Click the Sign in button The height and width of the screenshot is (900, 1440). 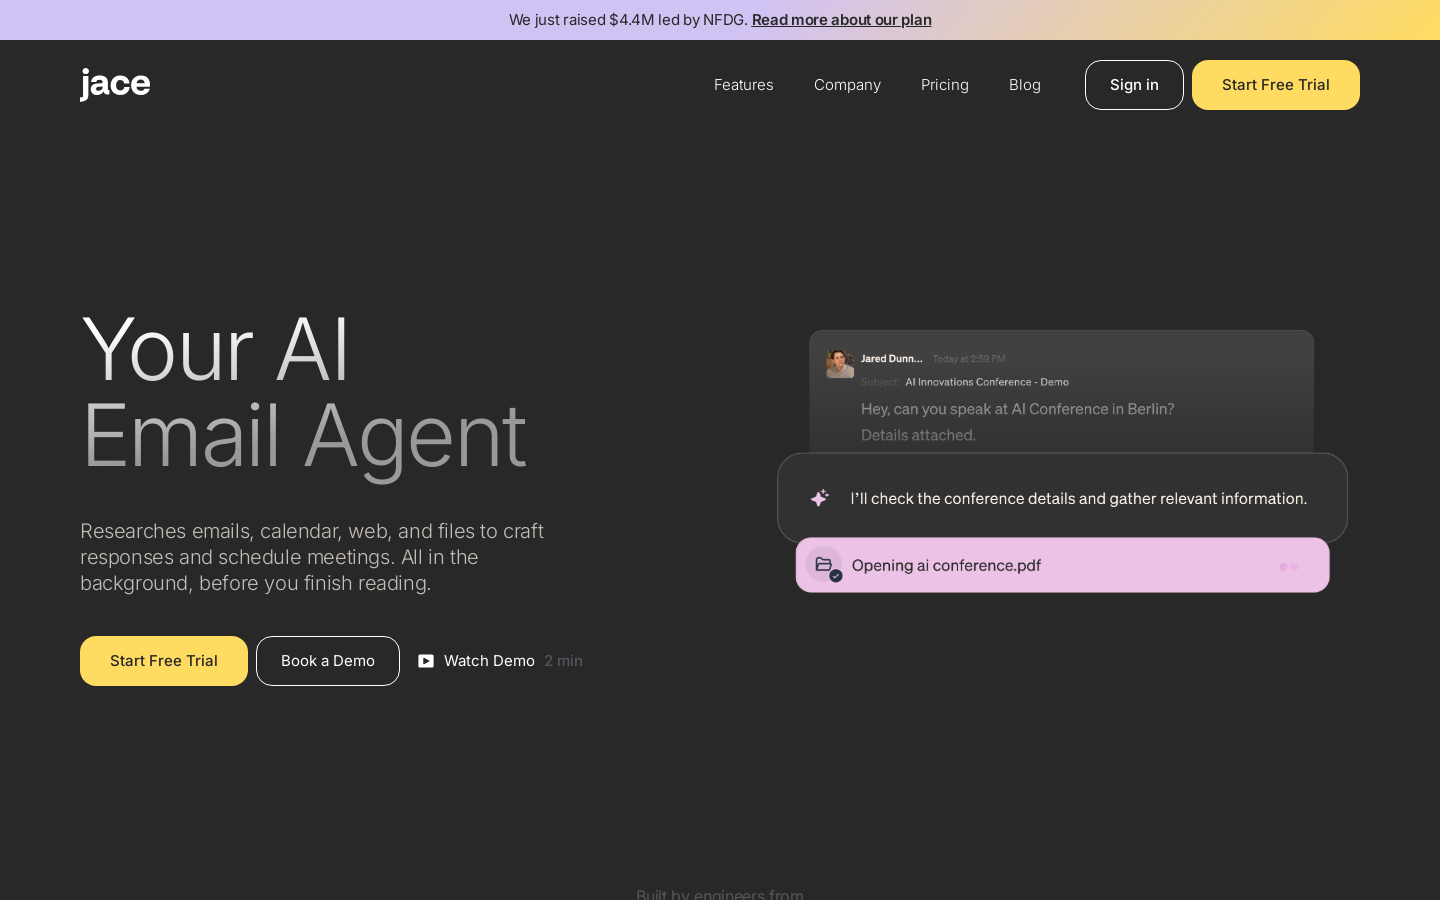pyautogui.click(x=1134, y=85)
